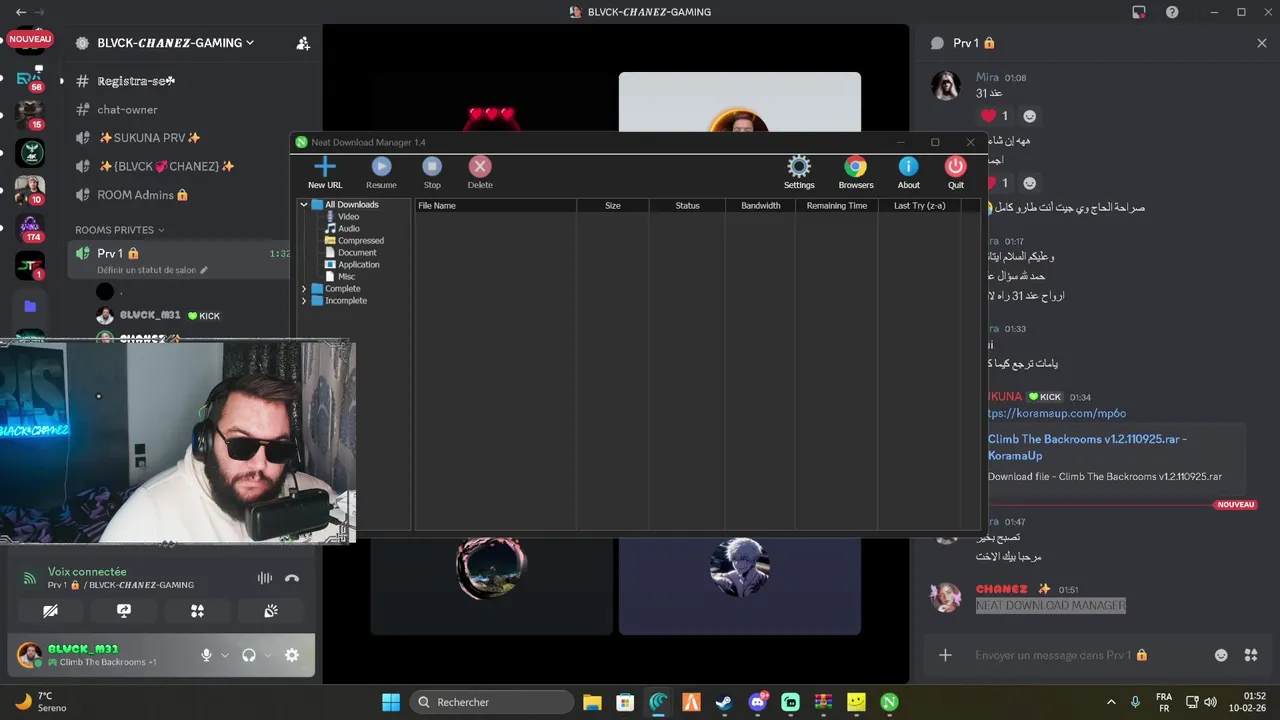Screen dimensions: 1280x720
Task: Toggle headphones deafen in Discord
Action: click(249, 655)
